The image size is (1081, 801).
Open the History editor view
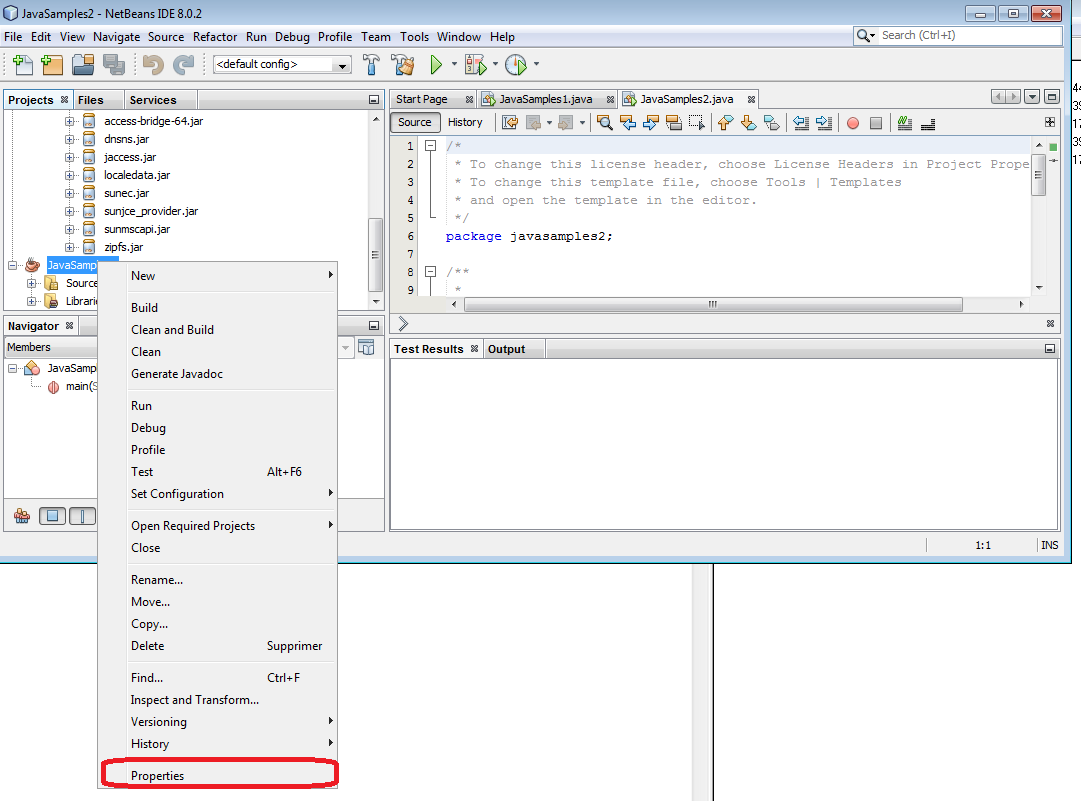tap(465, 122)
